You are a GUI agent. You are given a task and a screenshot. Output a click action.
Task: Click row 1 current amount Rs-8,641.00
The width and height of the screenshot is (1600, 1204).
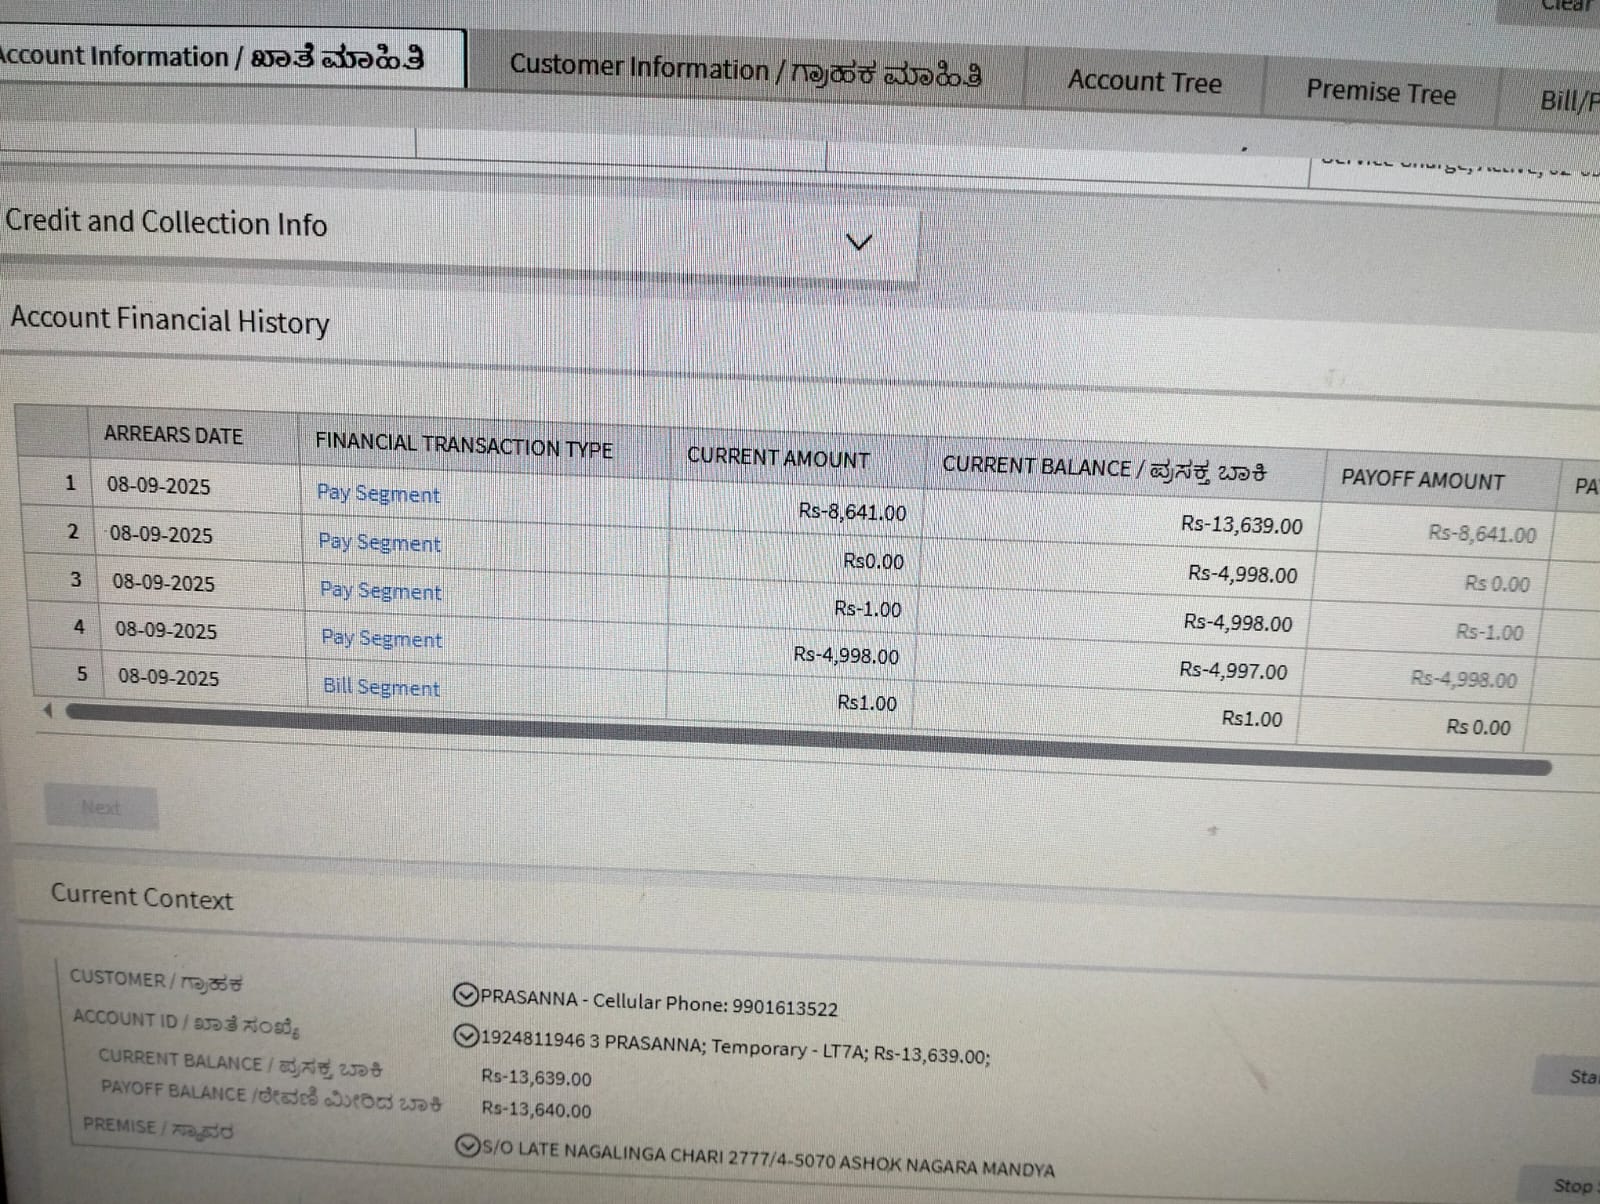(852, 512)
